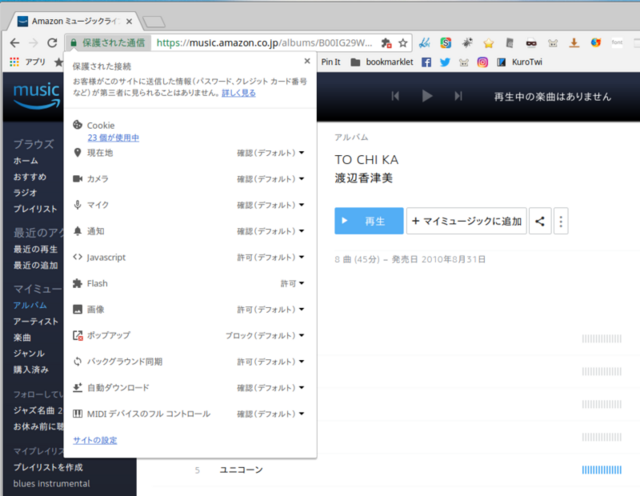Open the 詳しく見る learn more link

click(239, 93)
